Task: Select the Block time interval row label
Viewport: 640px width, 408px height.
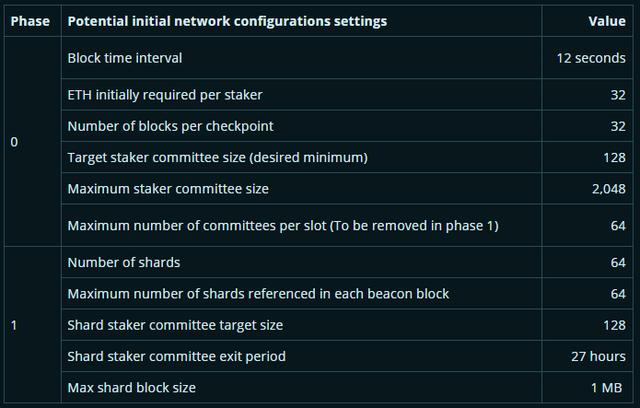Action: click(x=125, y=58)
